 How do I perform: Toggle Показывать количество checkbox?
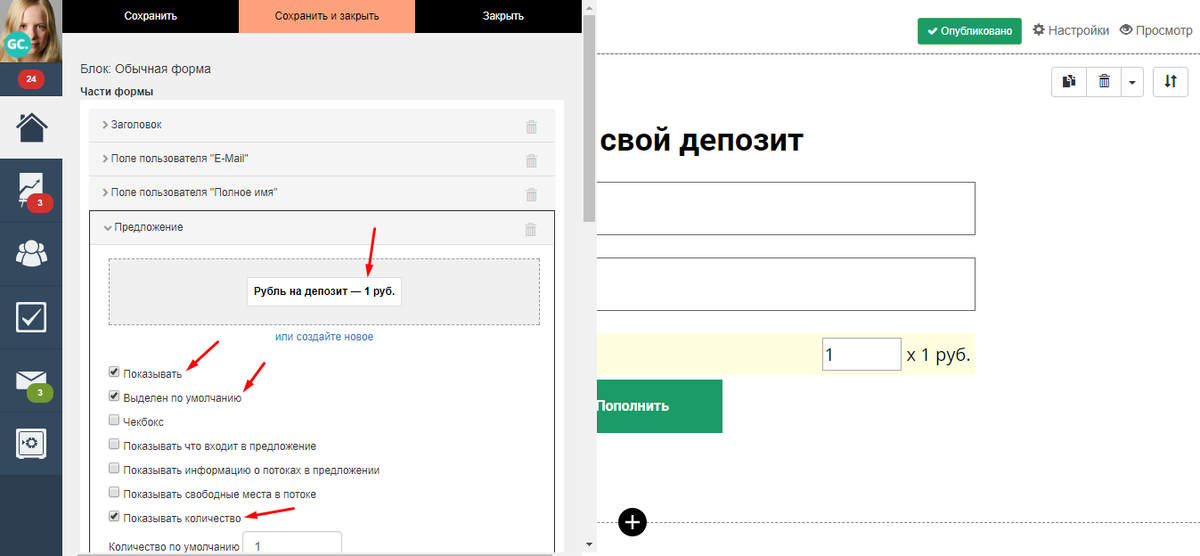tap(114, 517)
